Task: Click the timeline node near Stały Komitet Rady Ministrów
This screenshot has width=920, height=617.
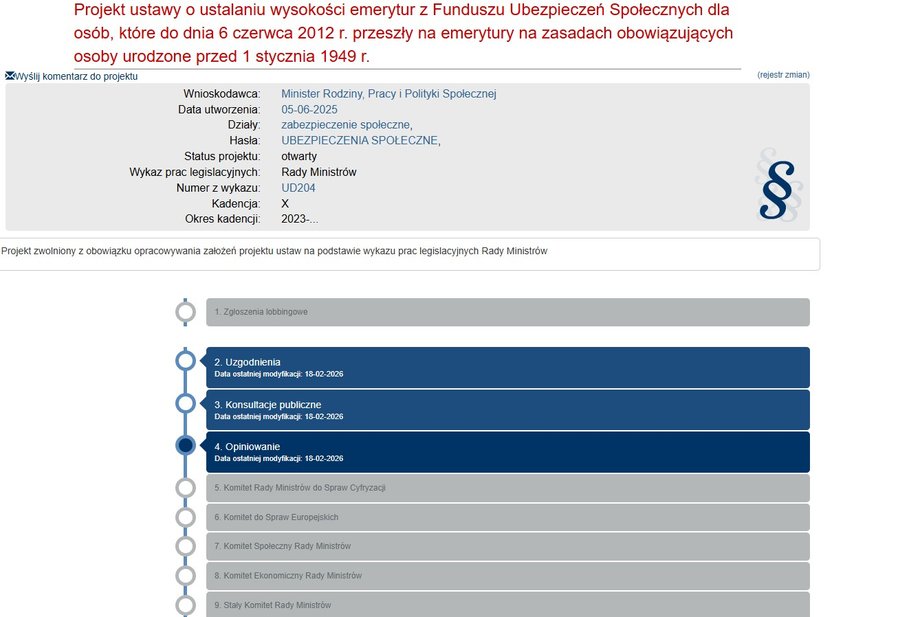Action: 186,605
